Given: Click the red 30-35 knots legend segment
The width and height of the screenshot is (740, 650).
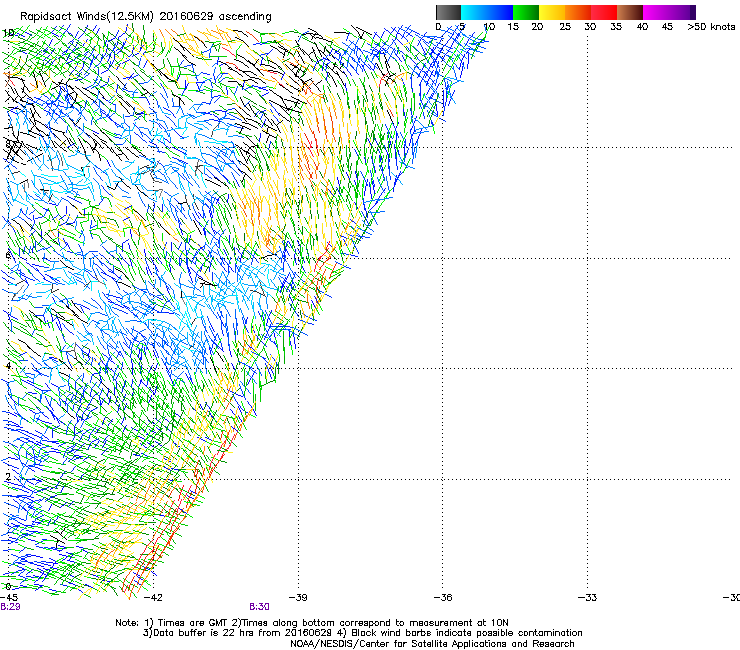Looking at the screenshot, I should tap(604, 12).
